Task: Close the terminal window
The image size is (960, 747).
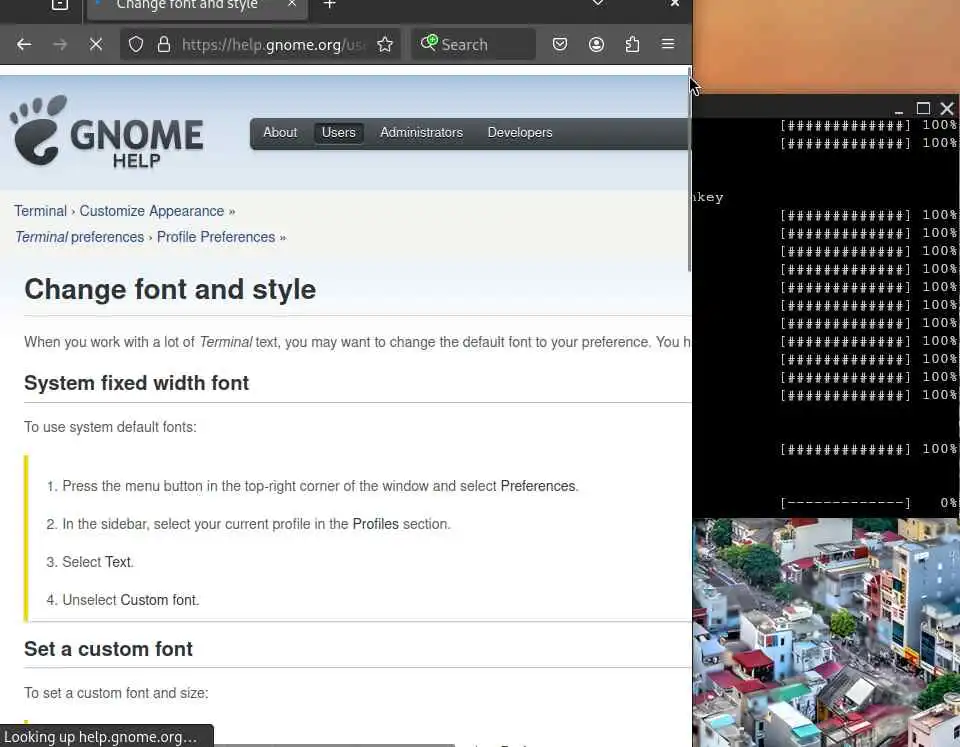Action: coord(947,108)
